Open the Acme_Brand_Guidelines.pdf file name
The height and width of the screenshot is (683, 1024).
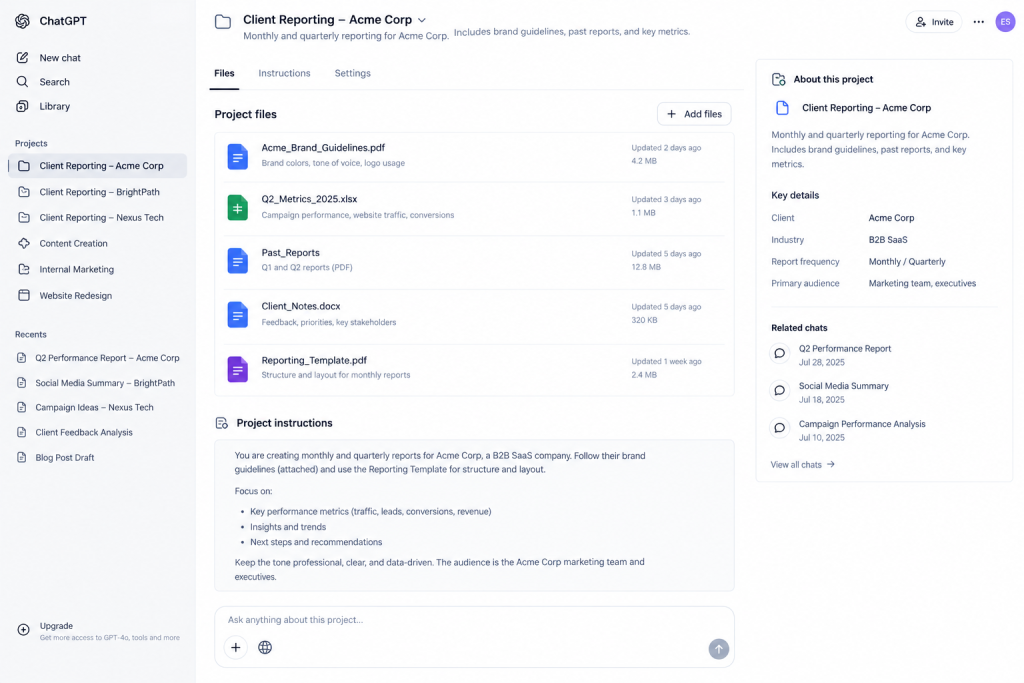[323, 148]
